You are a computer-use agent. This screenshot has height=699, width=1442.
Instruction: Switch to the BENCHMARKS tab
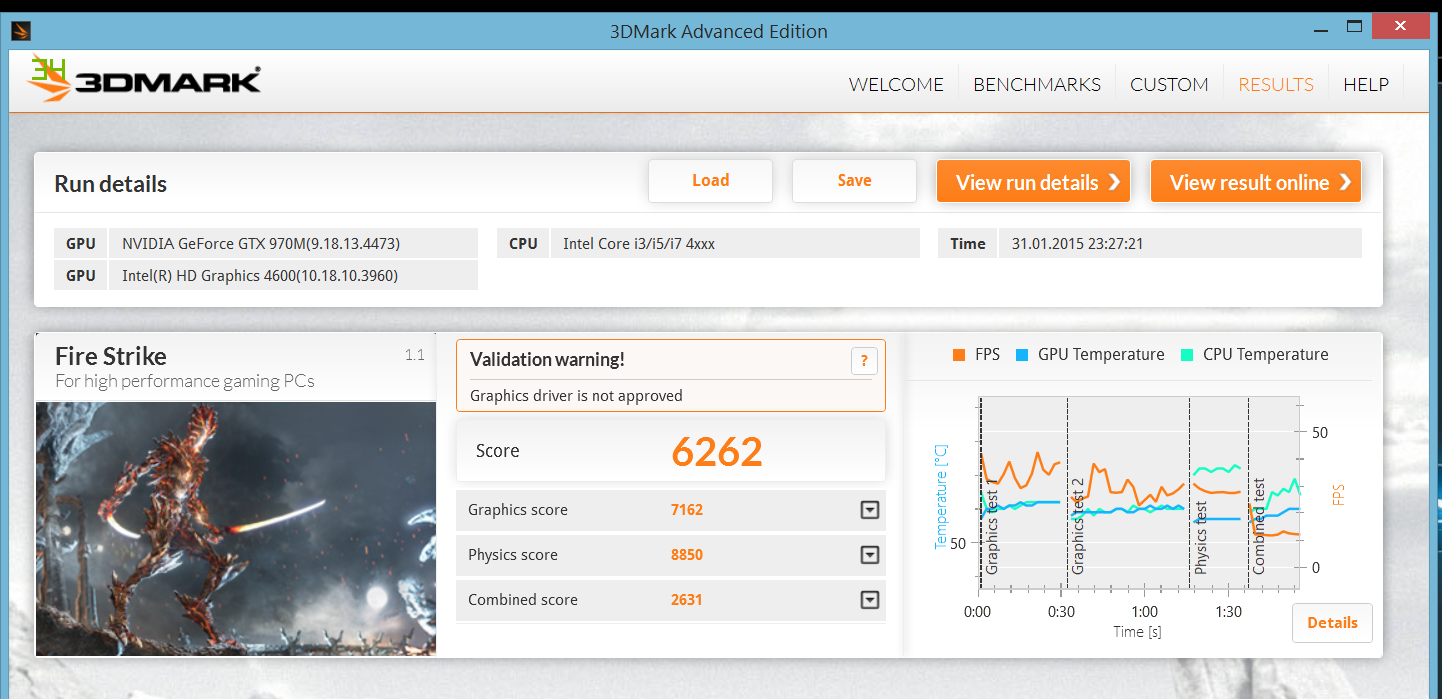point(1037,85)
